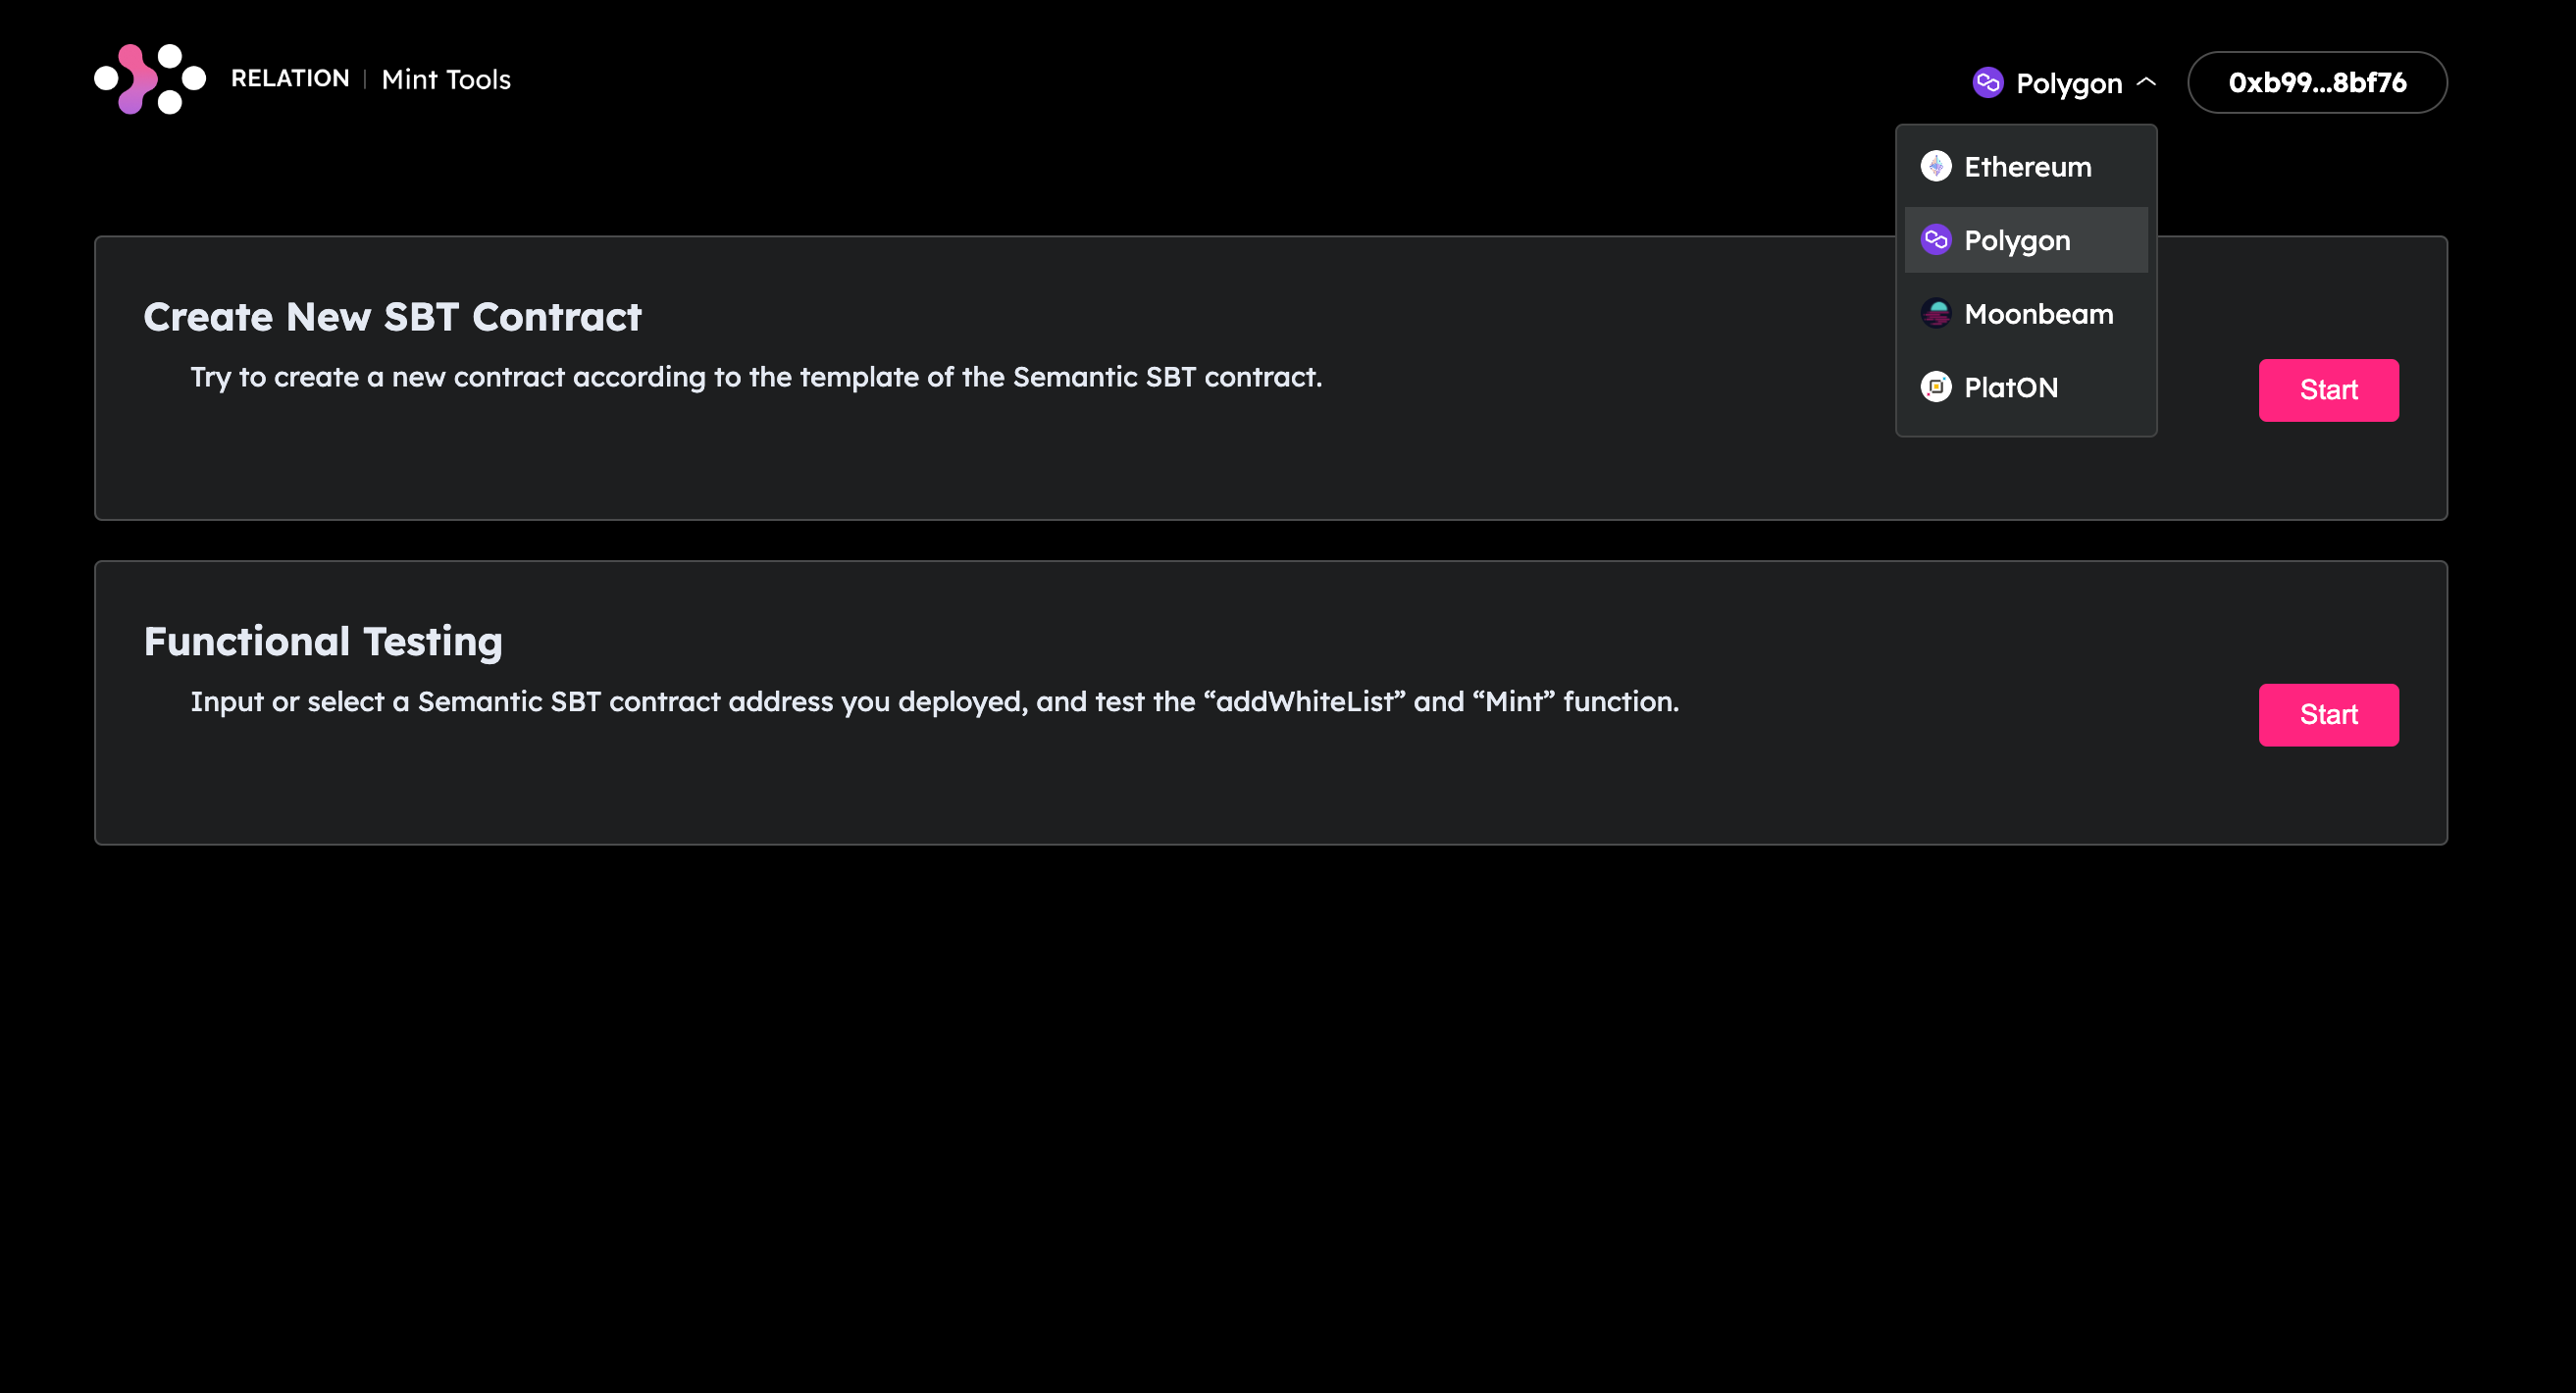Choose Polygon in the network menu
This screenshot has height=1393, width=2576.
2017,241
